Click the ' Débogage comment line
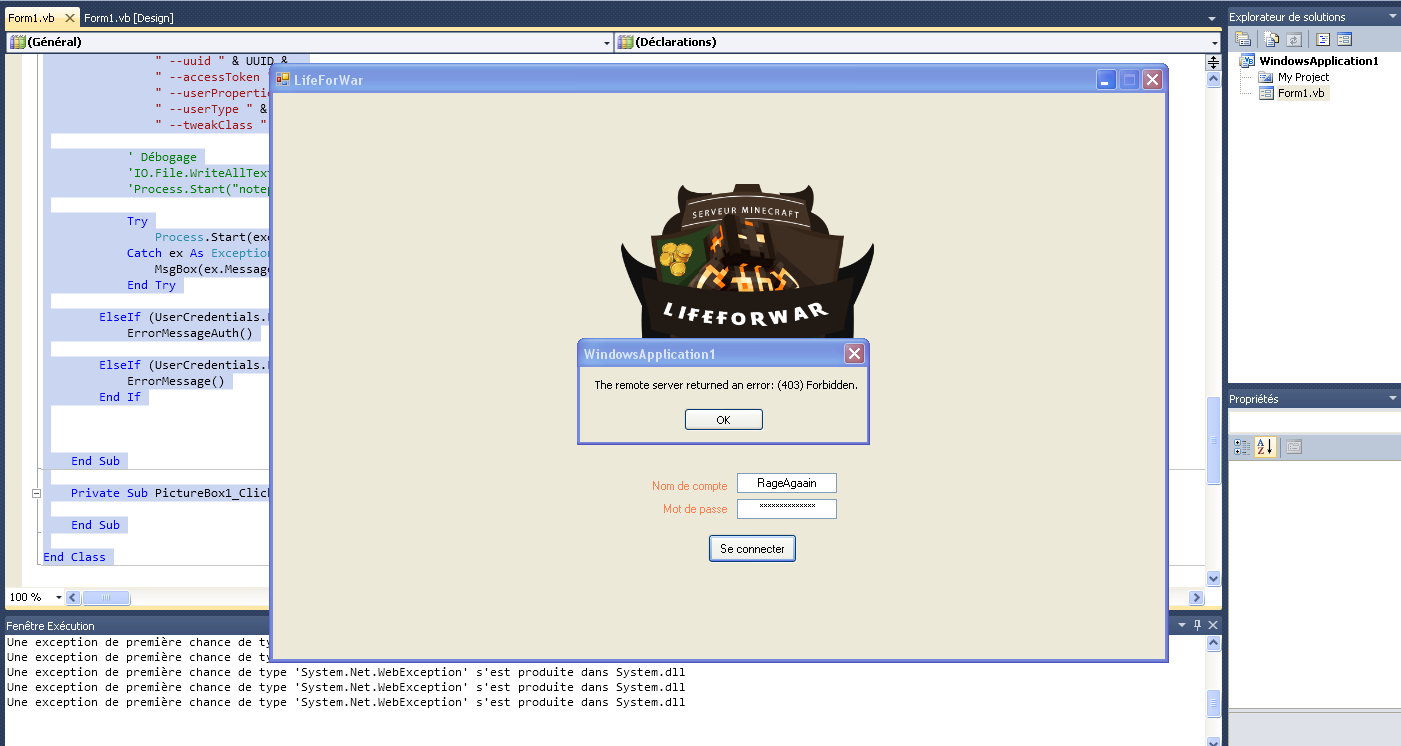Image resolution: width=1401 pixels, height=746 pixels. pos(162,157)
